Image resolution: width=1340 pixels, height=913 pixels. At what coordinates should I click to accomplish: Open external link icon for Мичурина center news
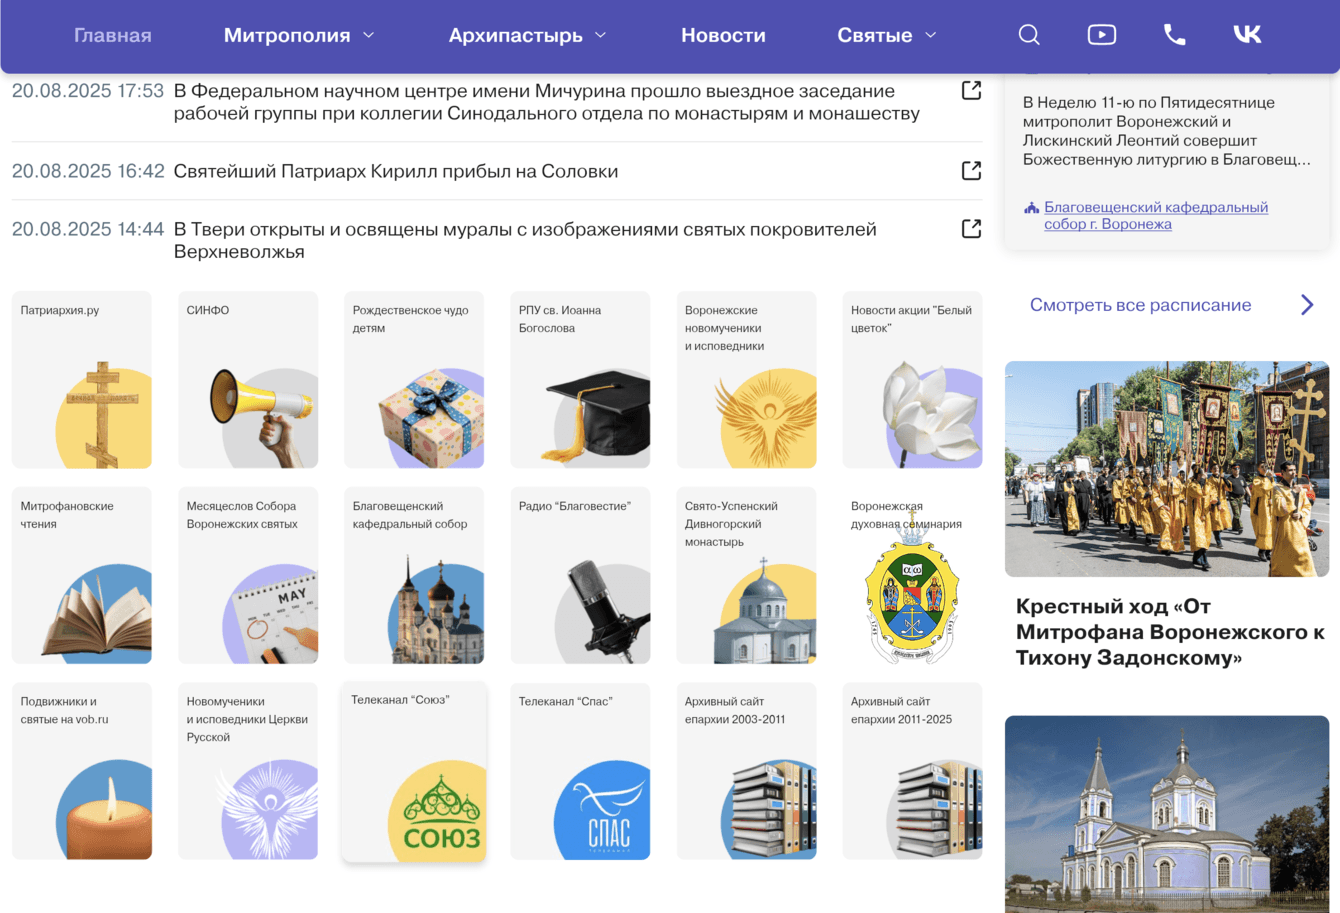(971, 91)
